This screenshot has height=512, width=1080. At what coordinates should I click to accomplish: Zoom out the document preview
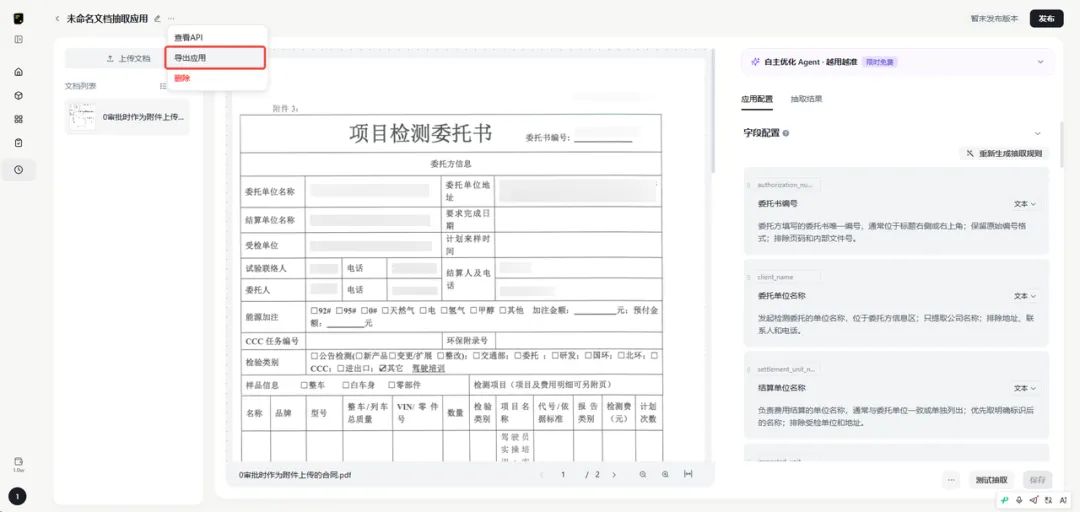click(x=643, y=475)
